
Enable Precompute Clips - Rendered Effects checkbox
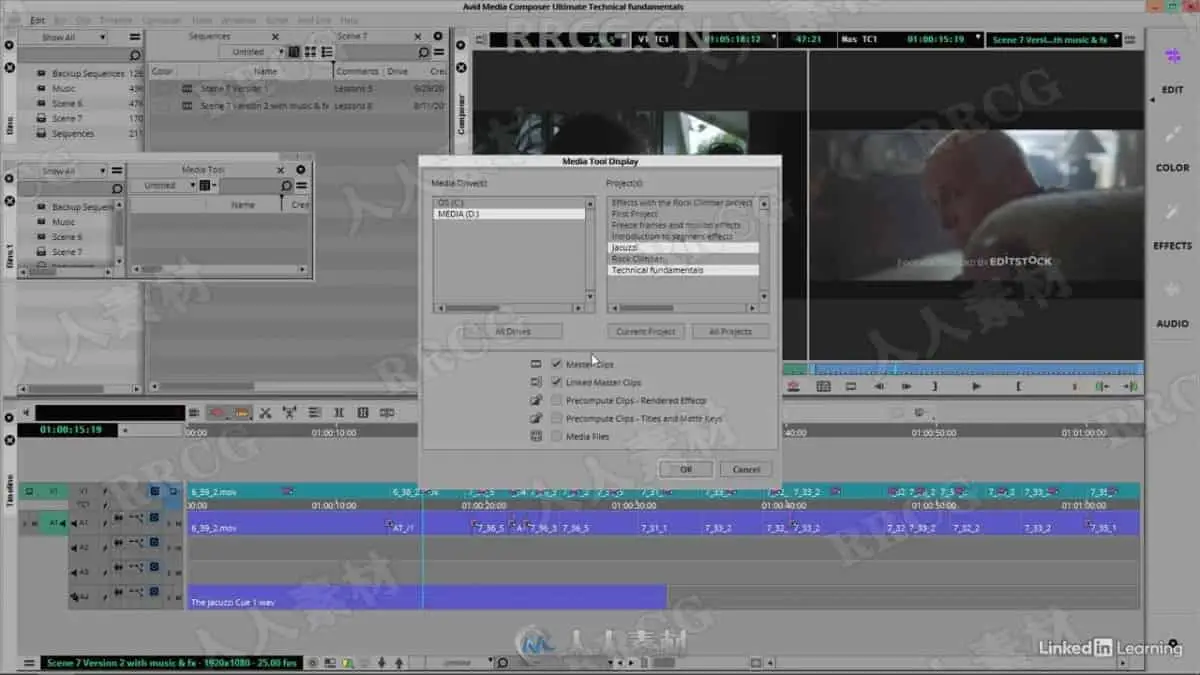[557, 400]
